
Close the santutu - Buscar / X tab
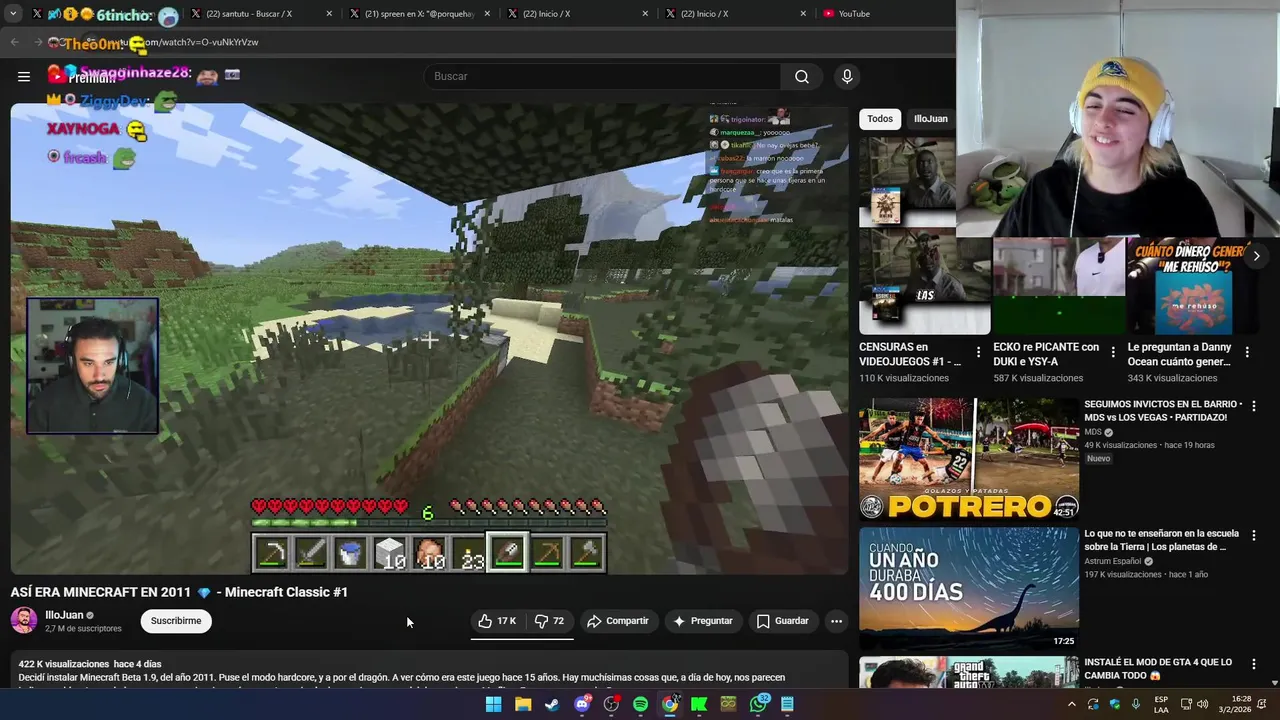329,14
